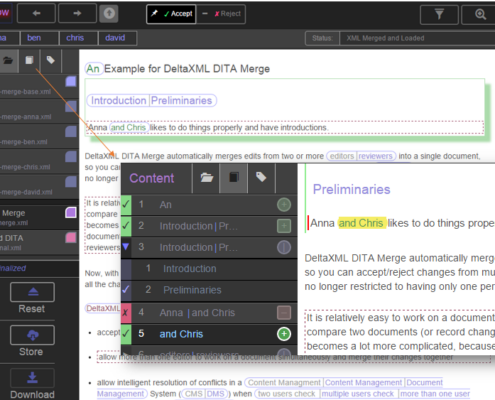This screenshot has height=400, width=495.
Task: Toggle the check beside sub-item Preliminaries
Action: click(x=126, y=290)
